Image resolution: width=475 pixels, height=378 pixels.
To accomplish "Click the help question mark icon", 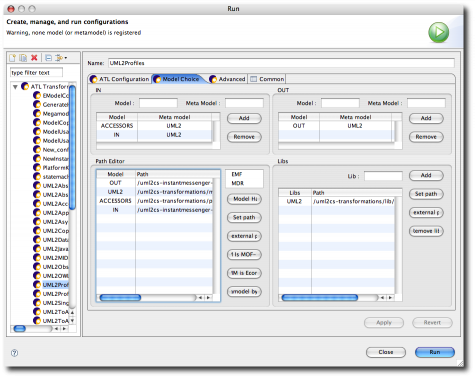I will tap(15, 353).
